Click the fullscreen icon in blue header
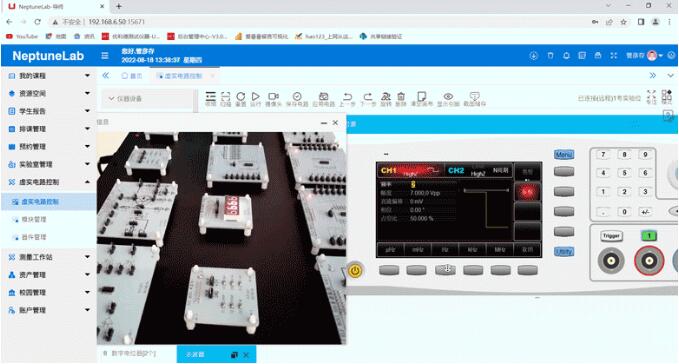This screenshot has width=679, height=364. click(x=614, y=55)
